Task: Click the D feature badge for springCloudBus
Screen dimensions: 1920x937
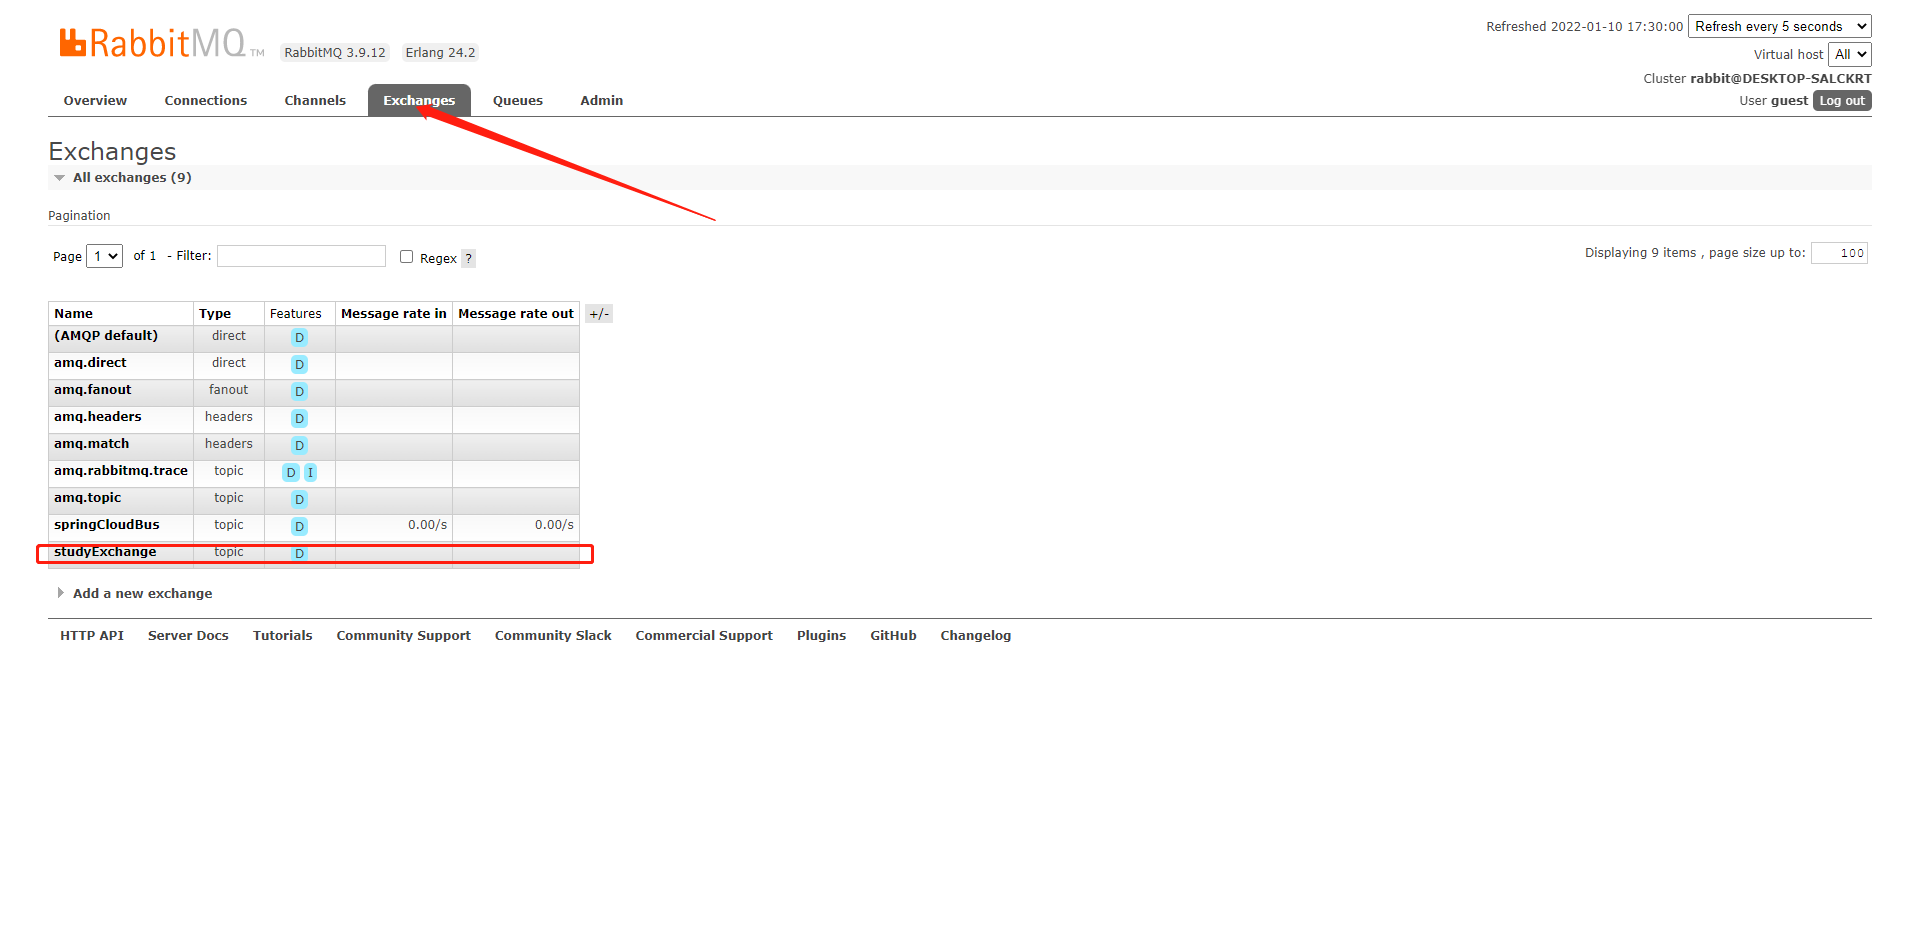Action: pyautogui.click(x=299, y=527)
